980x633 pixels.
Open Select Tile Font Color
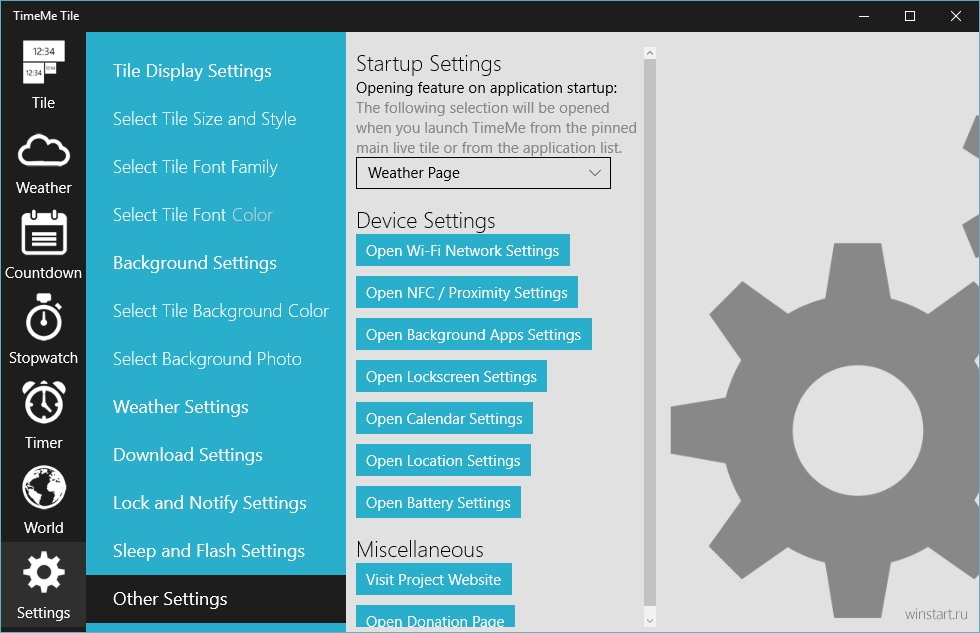(x=192, y=215)
